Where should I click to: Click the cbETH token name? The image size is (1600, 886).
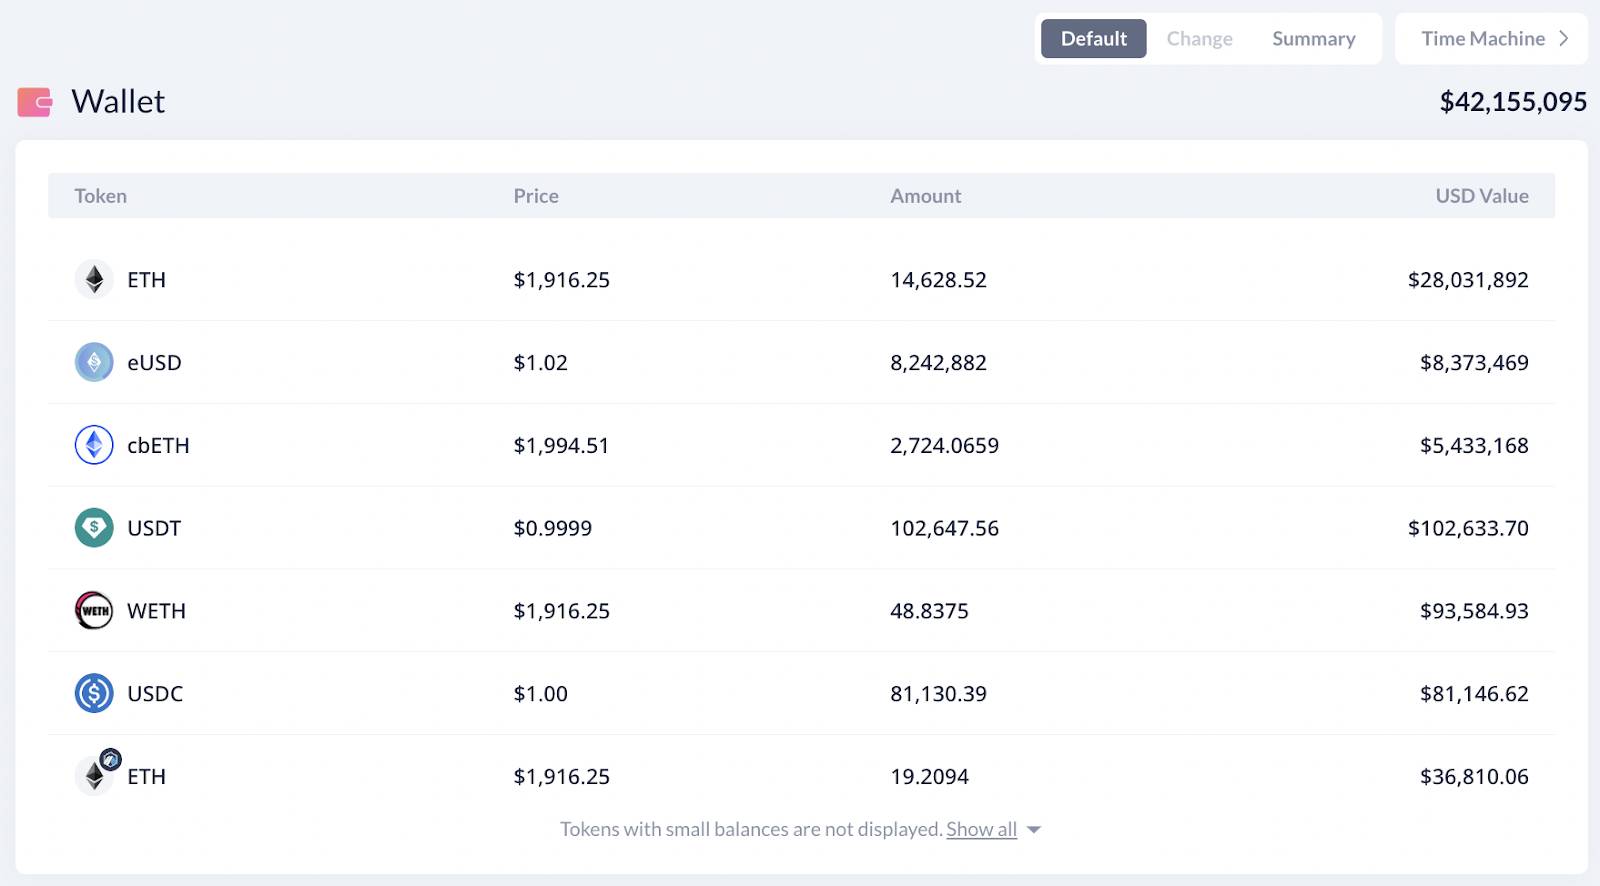(x=158, y=445)
